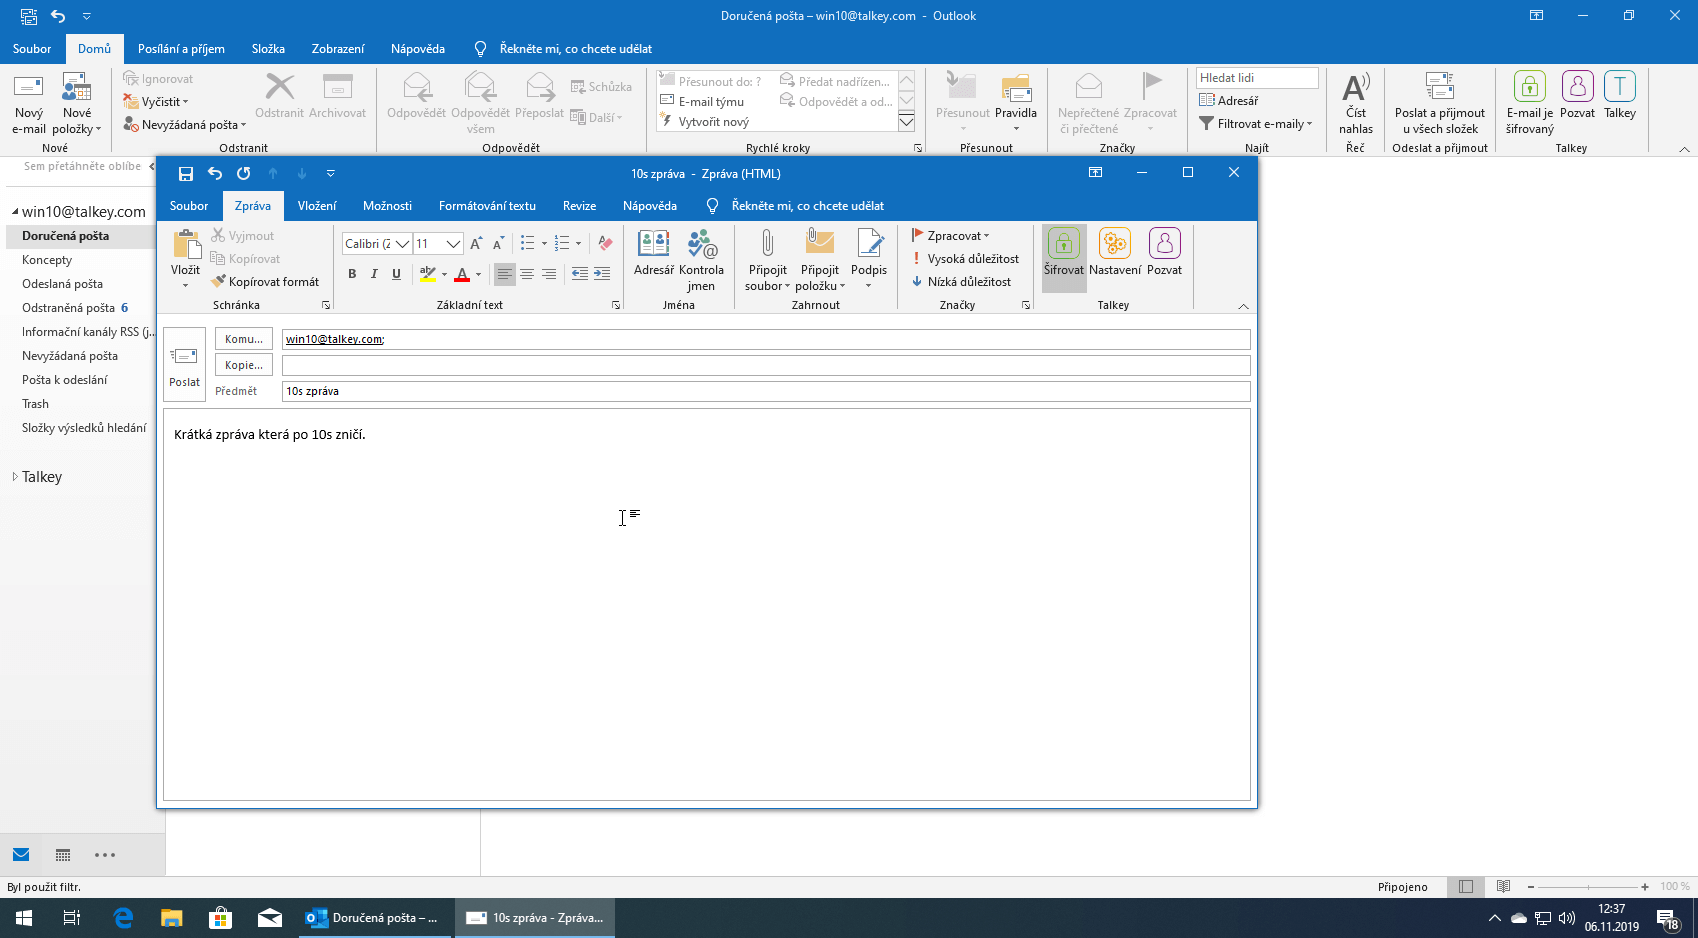This screenshot has width=1698, height=938.
Task: Select Odstraněná pošta folder
Action: pyautogui.click(x=69, y=308)
